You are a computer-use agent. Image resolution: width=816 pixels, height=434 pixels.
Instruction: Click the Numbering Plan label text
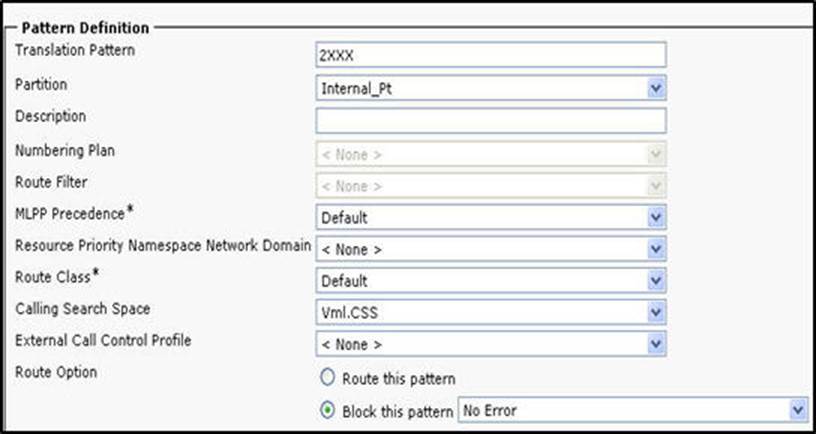(63, 149)
